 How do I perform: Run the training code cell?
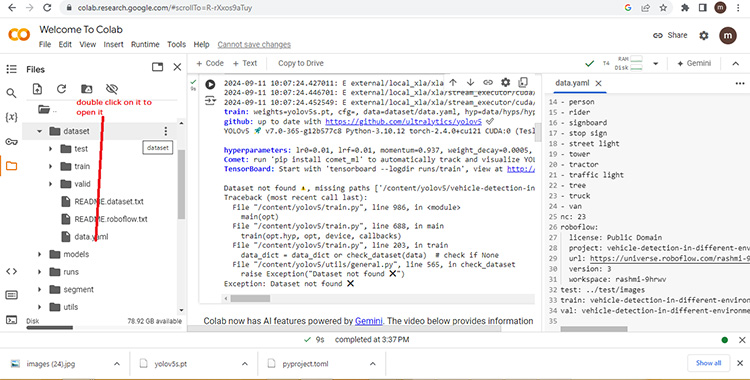pyautogui.click(x=210, y=85)
